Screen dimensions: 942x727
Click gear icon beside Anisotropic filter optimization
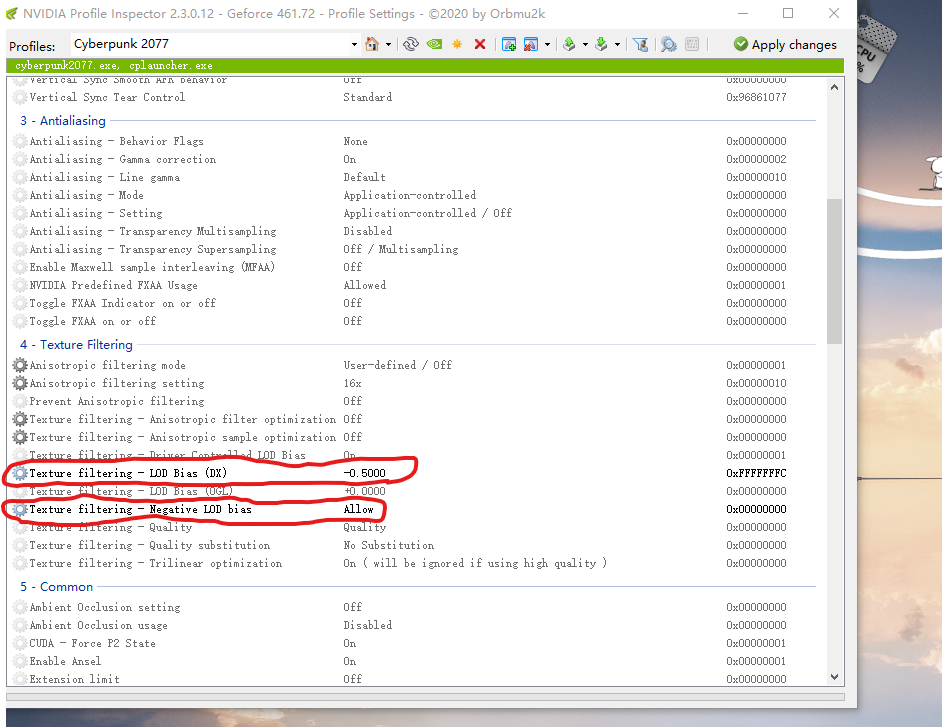pos(20,419)
